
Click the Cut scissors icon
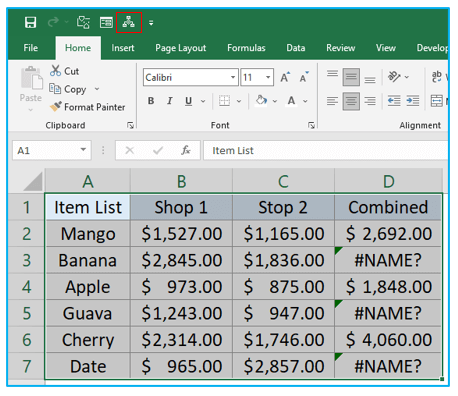tap(55, 71)
